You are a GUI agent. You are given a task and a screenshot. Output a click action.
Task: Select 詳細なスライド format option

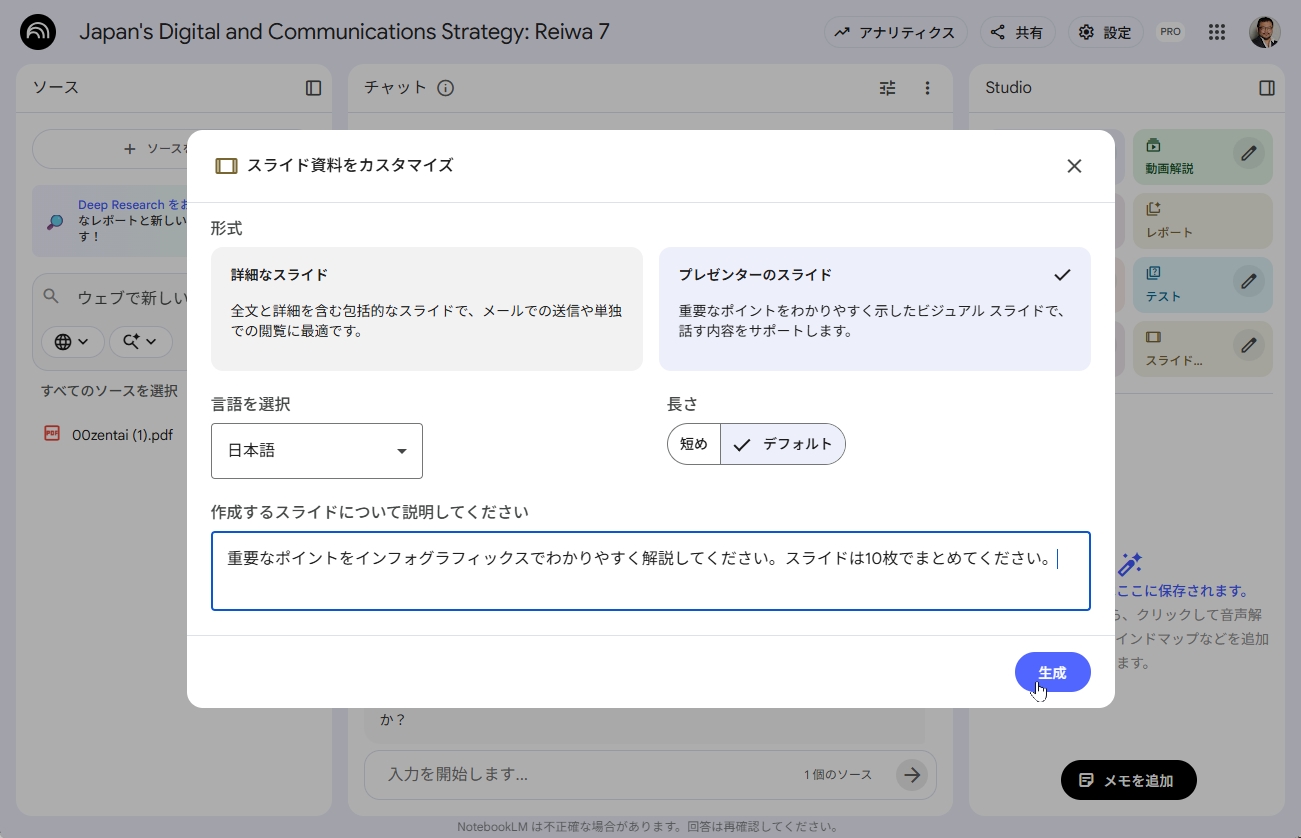(427, 309)
